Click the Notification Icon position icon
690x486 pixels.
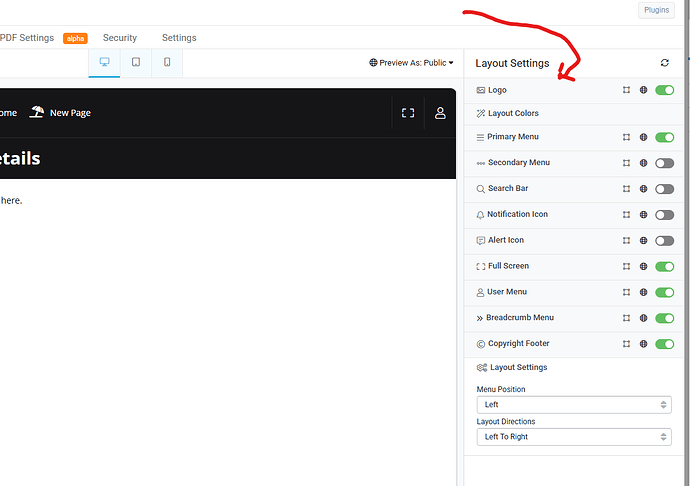pyautogui.click(x=626, y=214)
